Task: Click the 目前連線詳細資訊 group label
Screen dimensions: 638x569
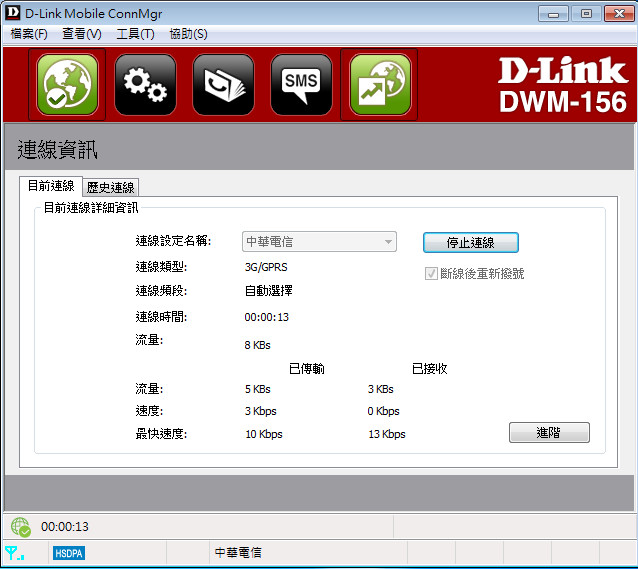Action: pos(91,208)
